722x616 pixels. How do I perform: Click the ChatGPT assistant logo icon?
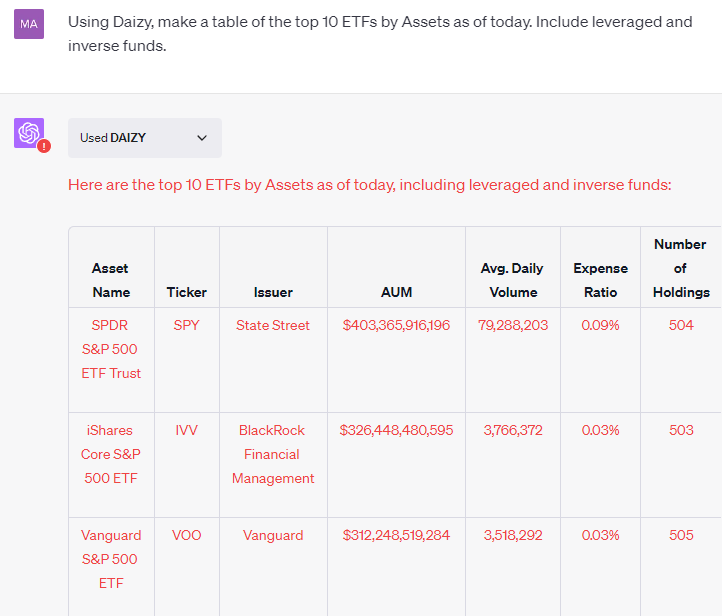pos(29,133)
